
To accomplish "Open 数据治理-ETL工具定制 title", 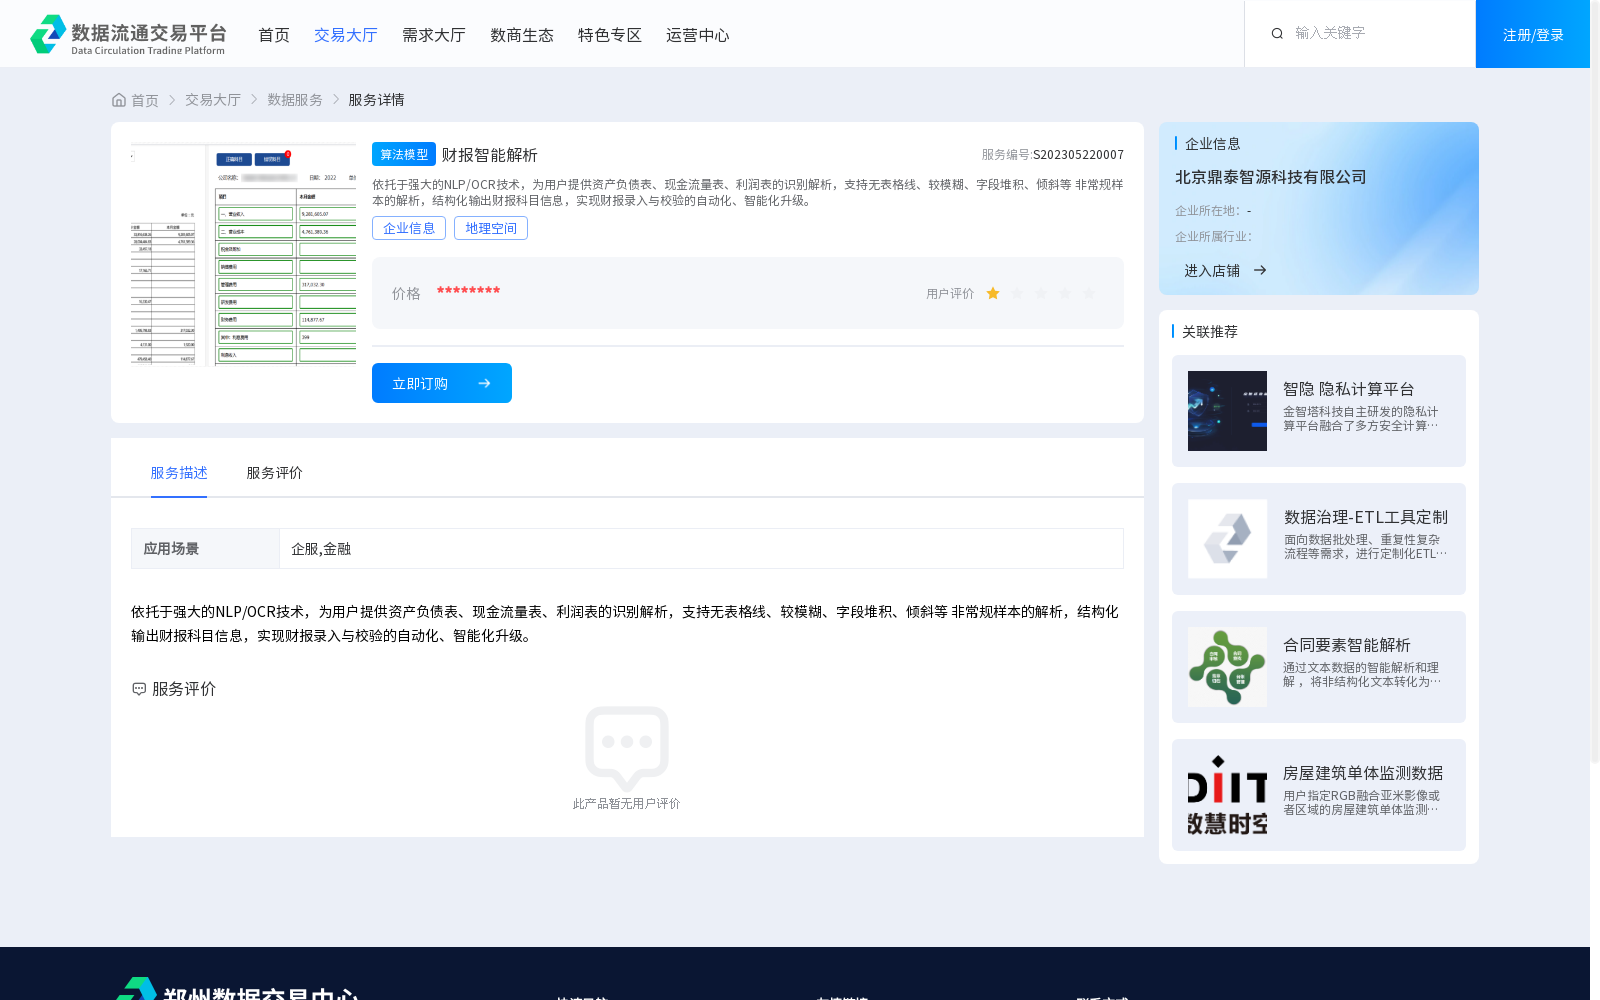I will coord(1366,517).
